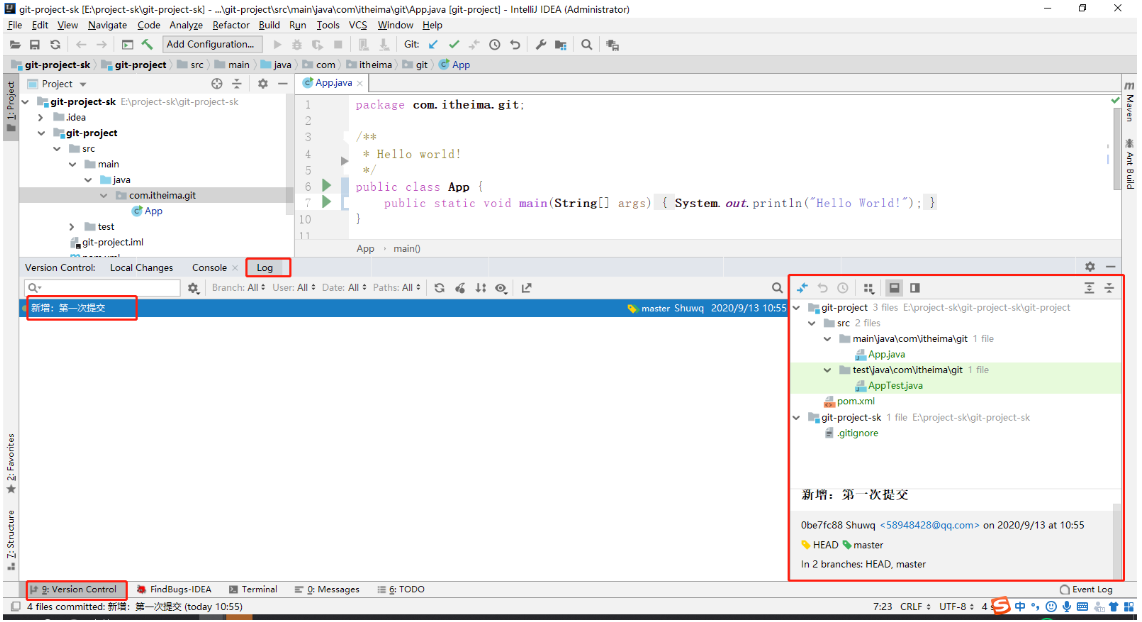This screenshot has width=1142, height=622.
Task: Click the Cherry-pick icon in Log toolbar
Action: click(x=460, y=288)
